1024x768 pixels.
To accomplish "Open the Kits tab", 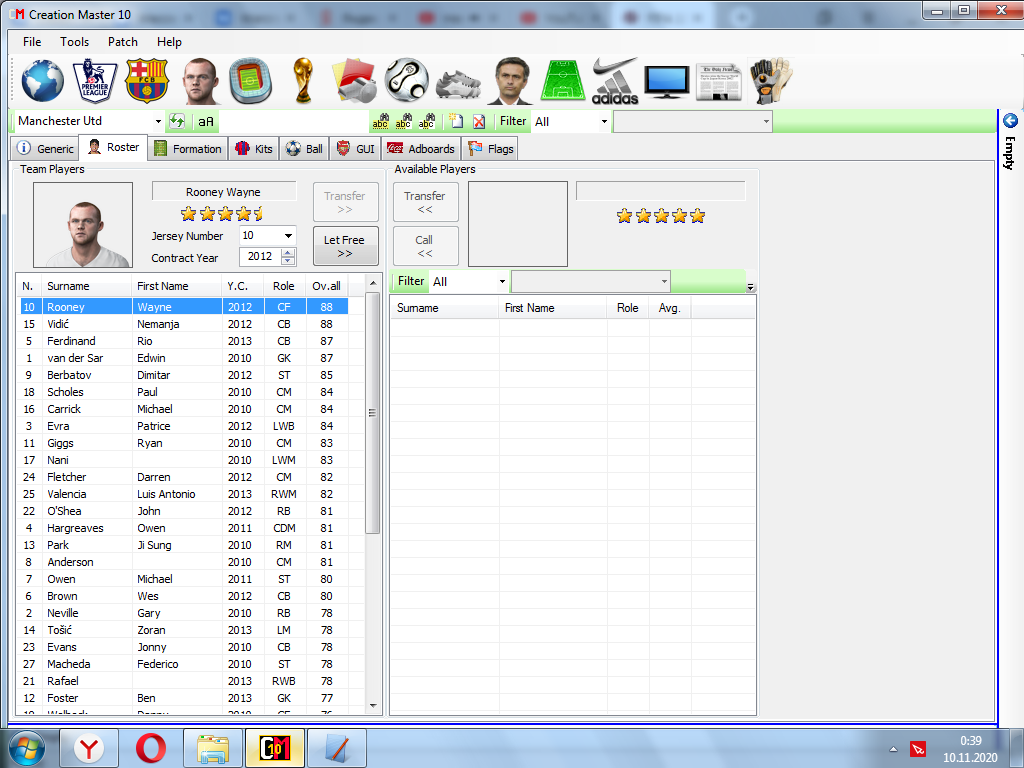I will [x=254, y=149].
